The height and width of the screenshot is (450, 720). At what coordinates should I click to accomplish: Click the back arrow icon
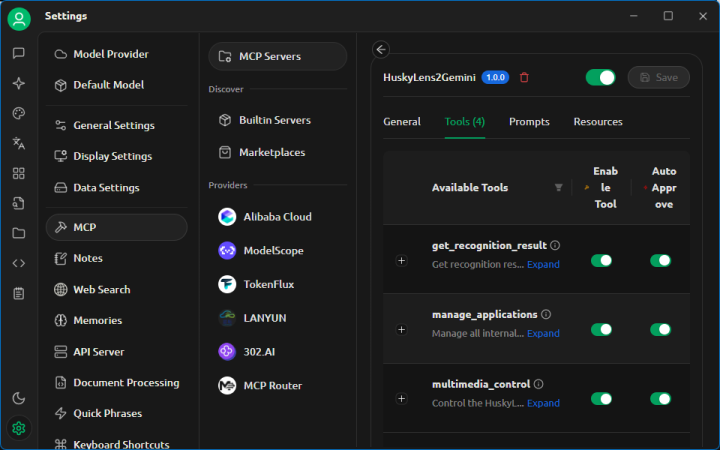(x=380, y=49)
